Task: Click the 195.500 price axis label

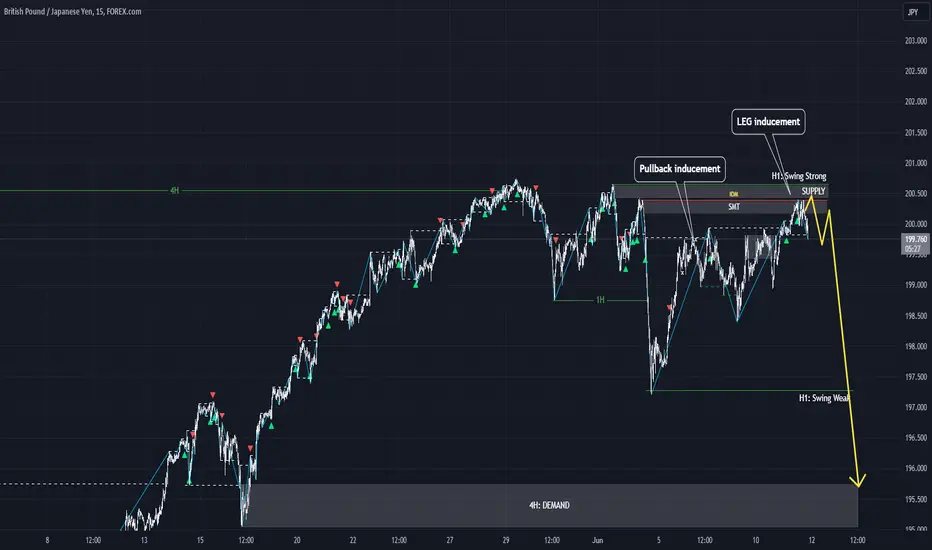Action: (915, 499)
